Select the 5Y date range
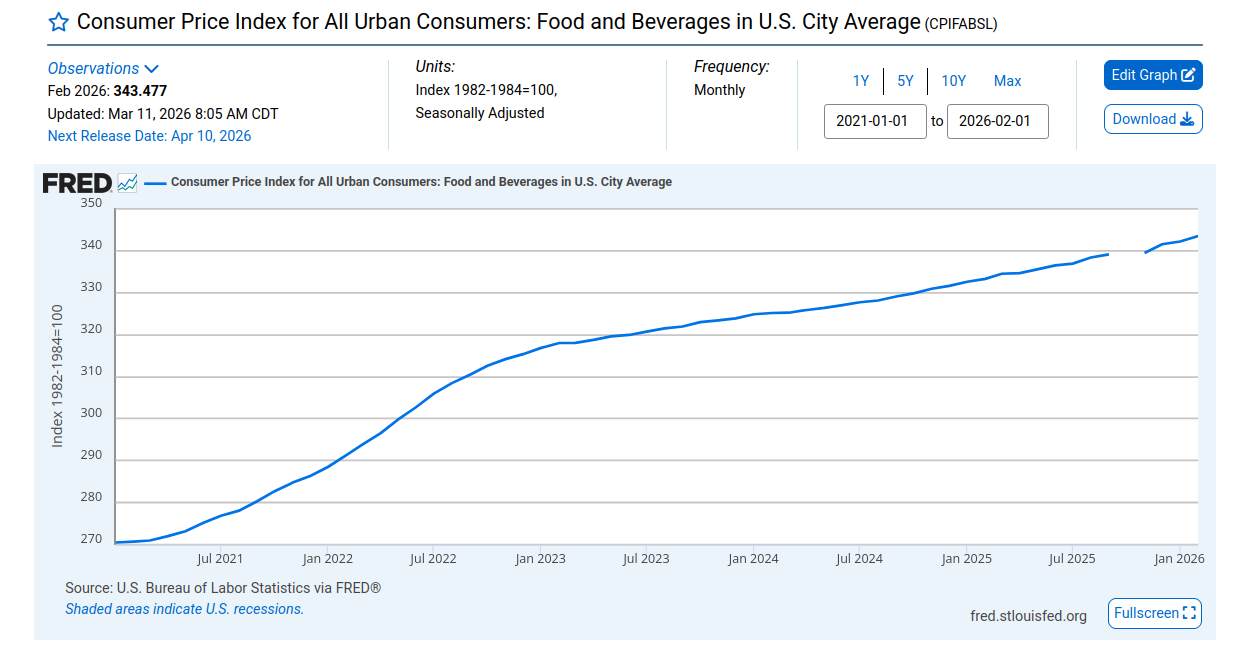Image resolution: width=1240 pixels, height=646 pixels. (x=905, y=81)
